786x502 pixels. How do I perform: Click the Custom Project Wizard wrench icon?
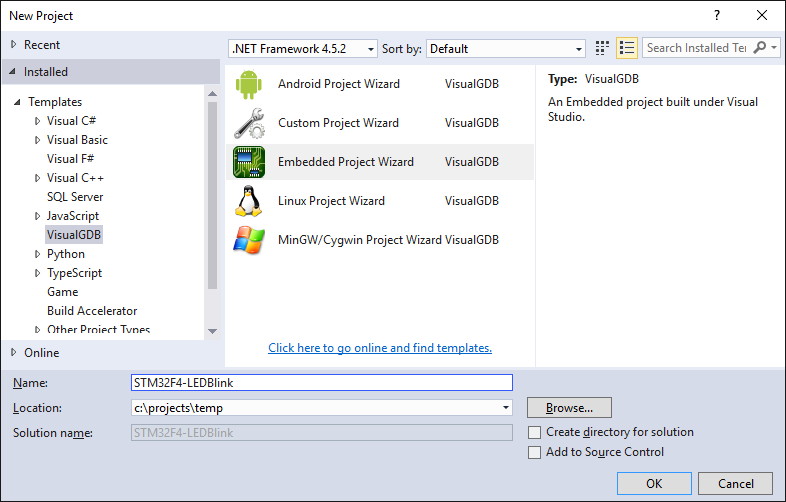[248, 123]
